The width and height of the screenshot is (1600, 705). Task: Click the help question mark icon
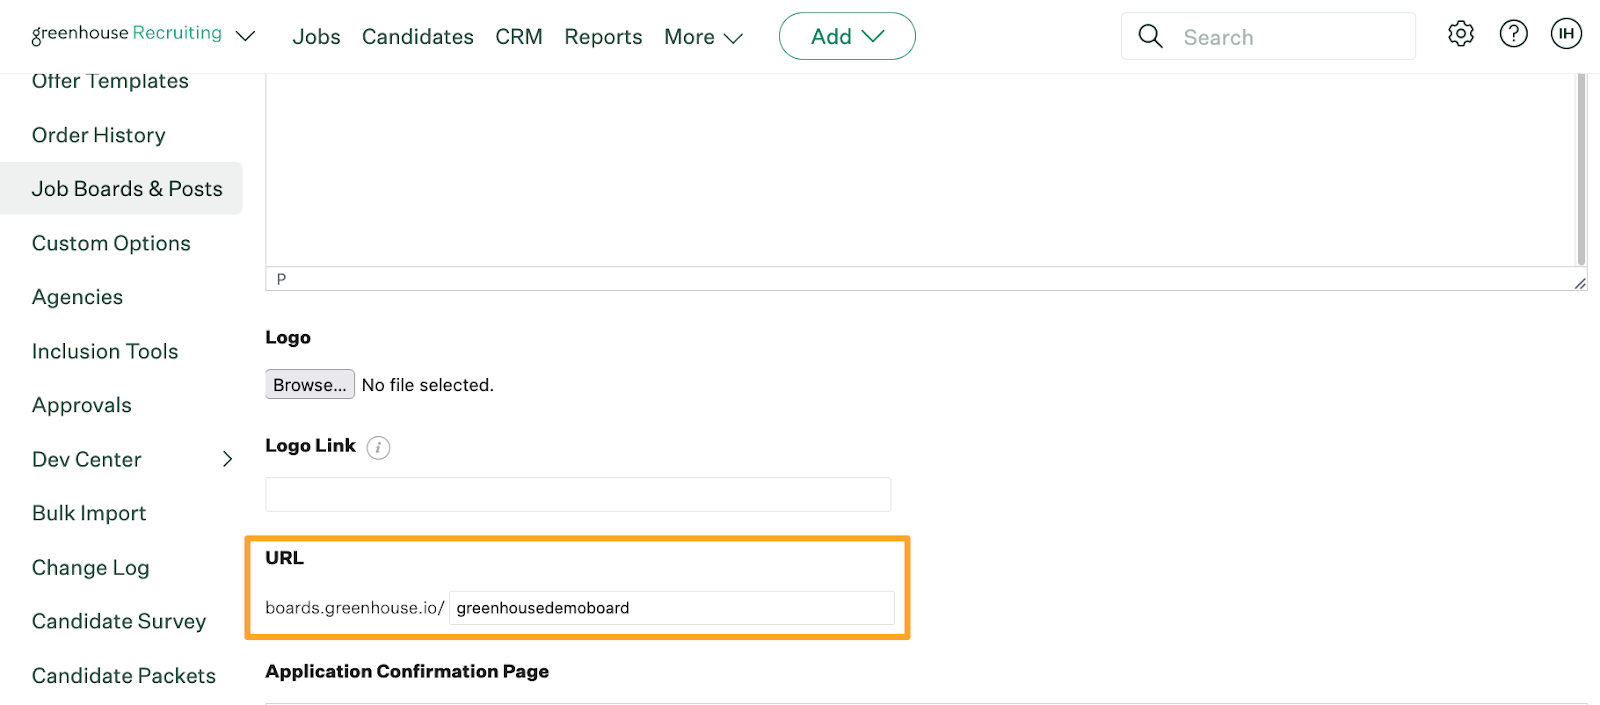[x=1513, y=34]
